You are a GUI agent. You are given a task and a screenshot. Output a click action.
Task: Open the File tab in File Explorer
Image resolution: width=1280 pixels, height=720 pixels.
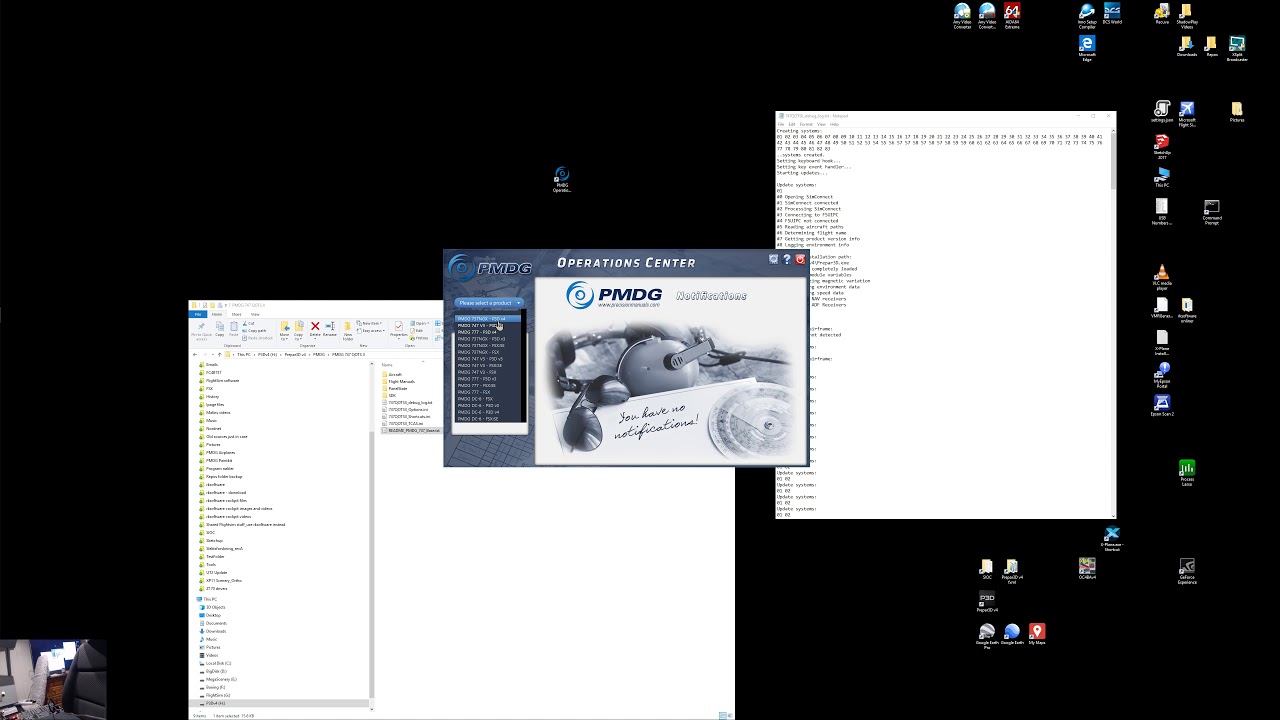pos(199,314)
